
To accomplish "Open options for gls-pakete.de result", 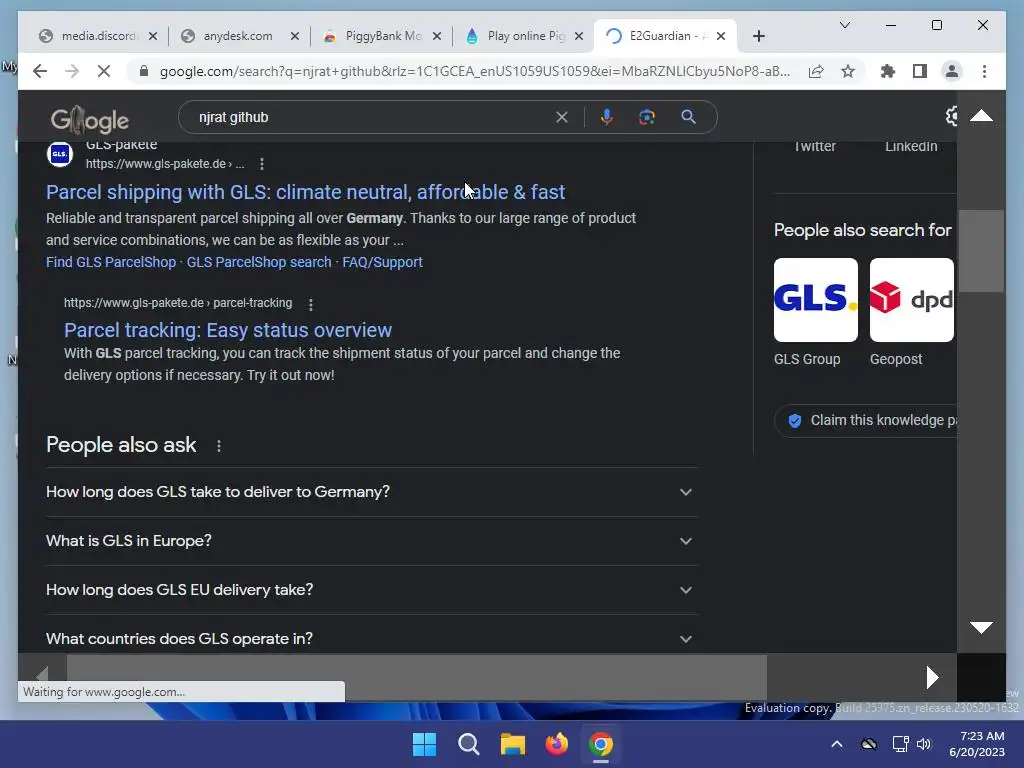I will point(262,164).
